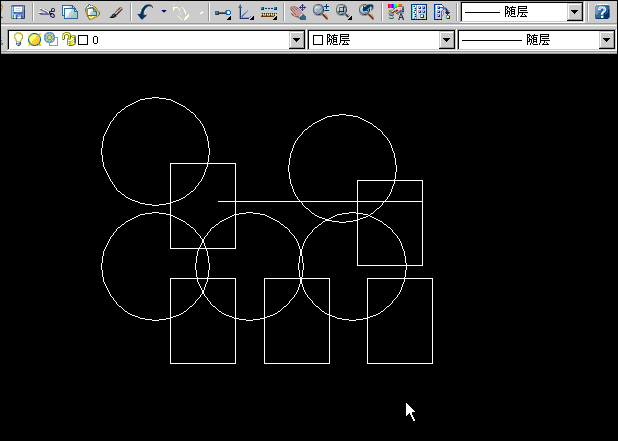The height and width of the screenshot is (441, 618).
Task: Open the Tool Palettes icon
Action: 442,12
